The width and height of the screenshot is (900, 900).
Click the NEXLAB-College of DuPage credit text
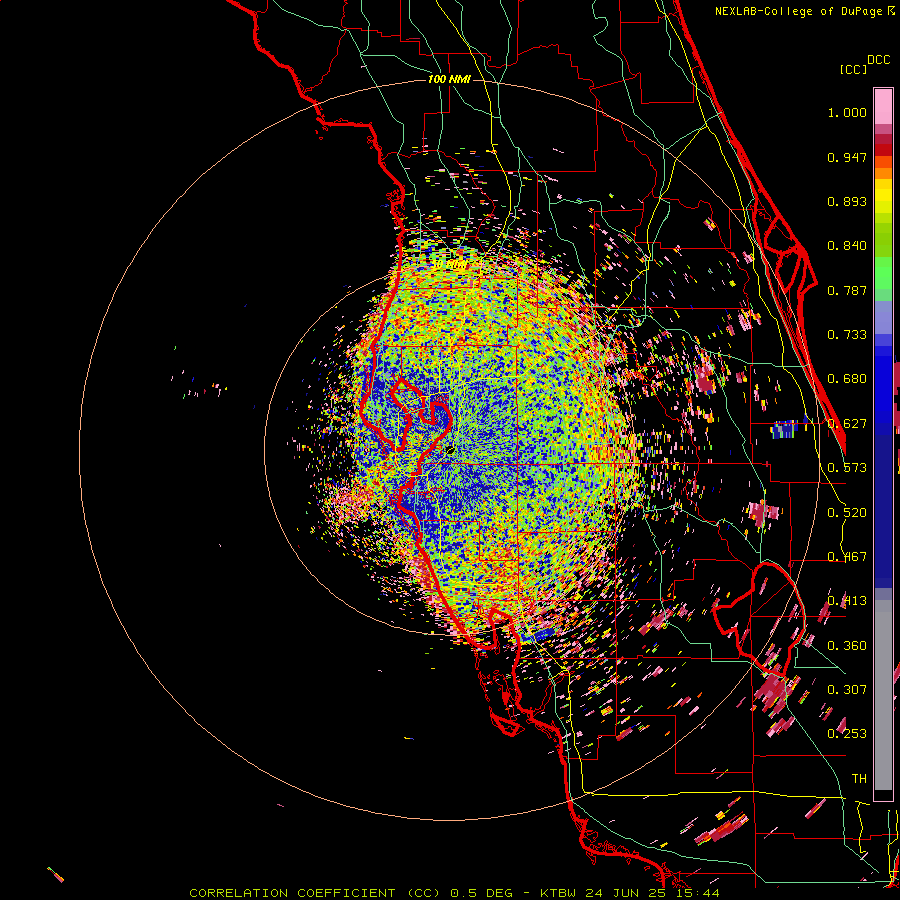pyautogui.click(x=800, y=11)
